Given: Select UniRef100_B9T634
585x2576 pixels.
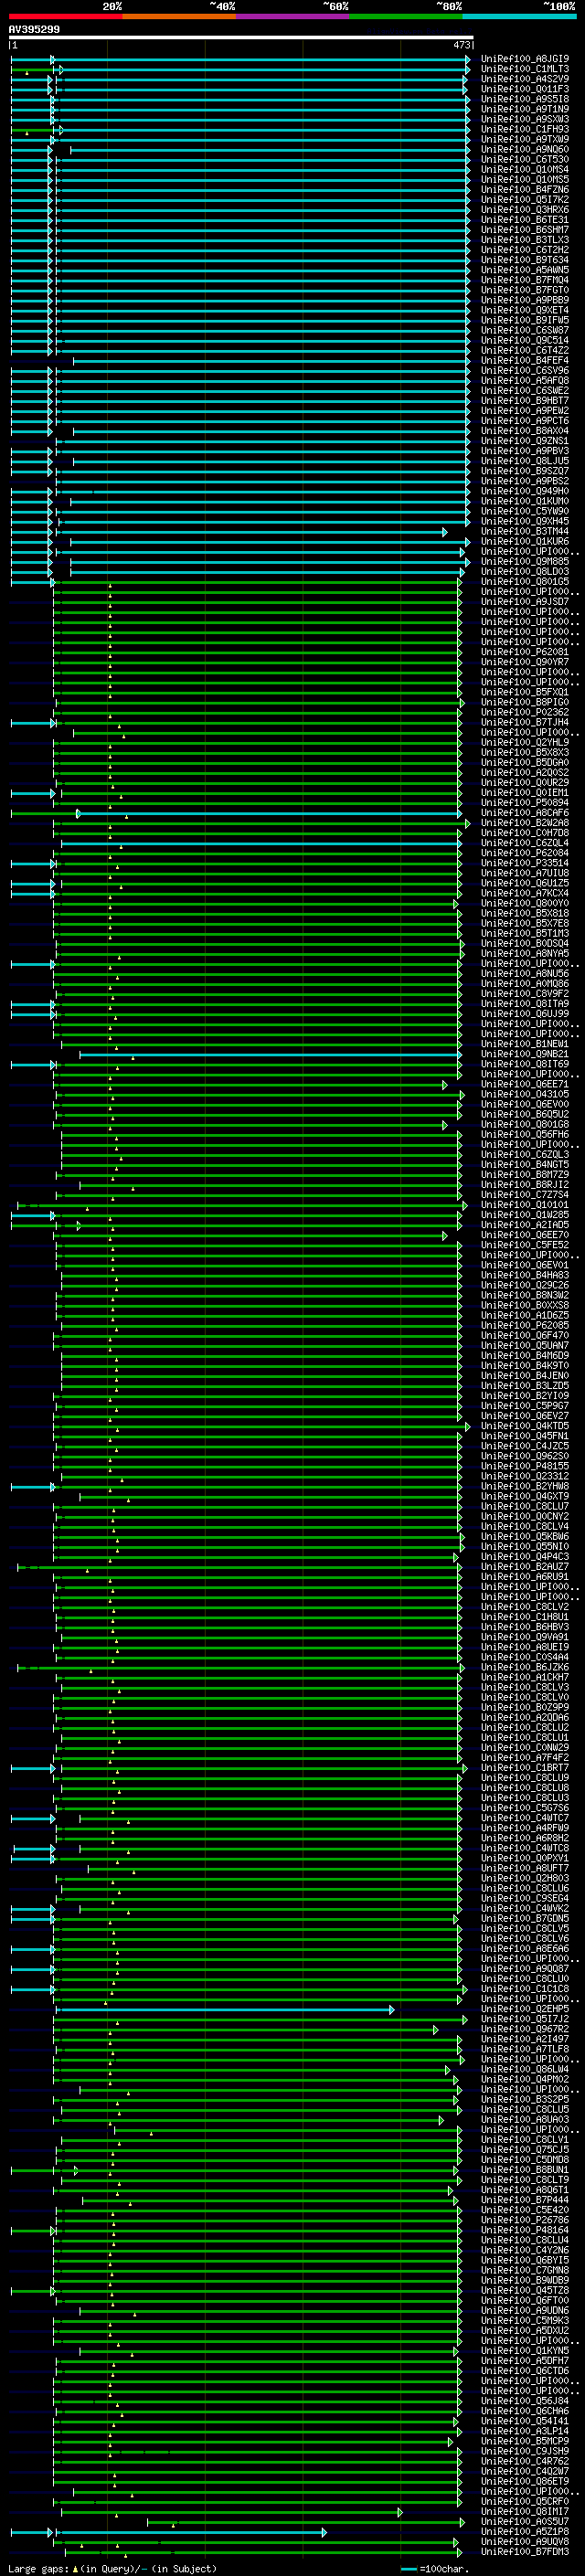Looking at the screenshot, I should pyautogui.click(x=525, y=260).
